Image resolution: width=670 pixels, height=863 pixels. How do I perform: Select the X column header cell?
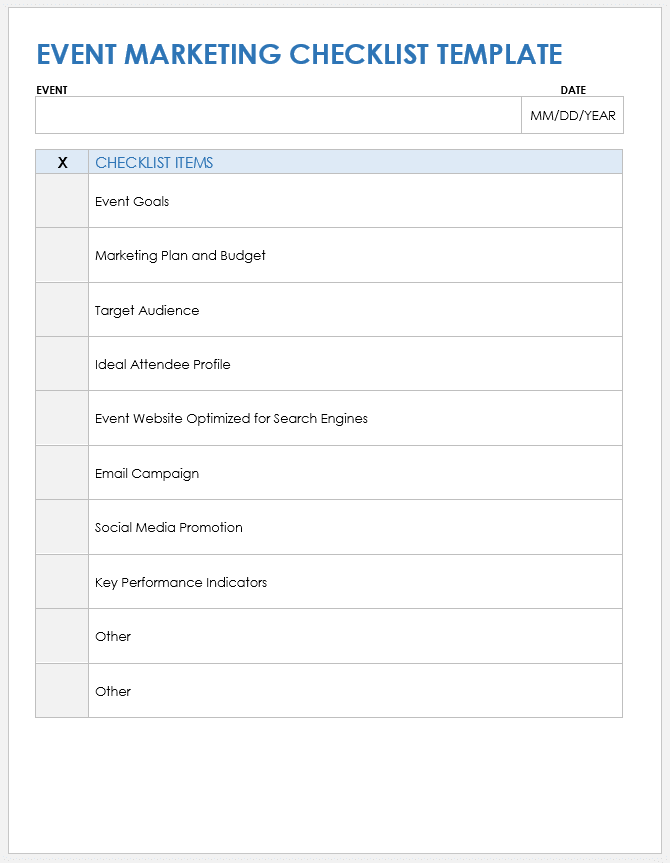pyautogui.click(x=62, y=162)
